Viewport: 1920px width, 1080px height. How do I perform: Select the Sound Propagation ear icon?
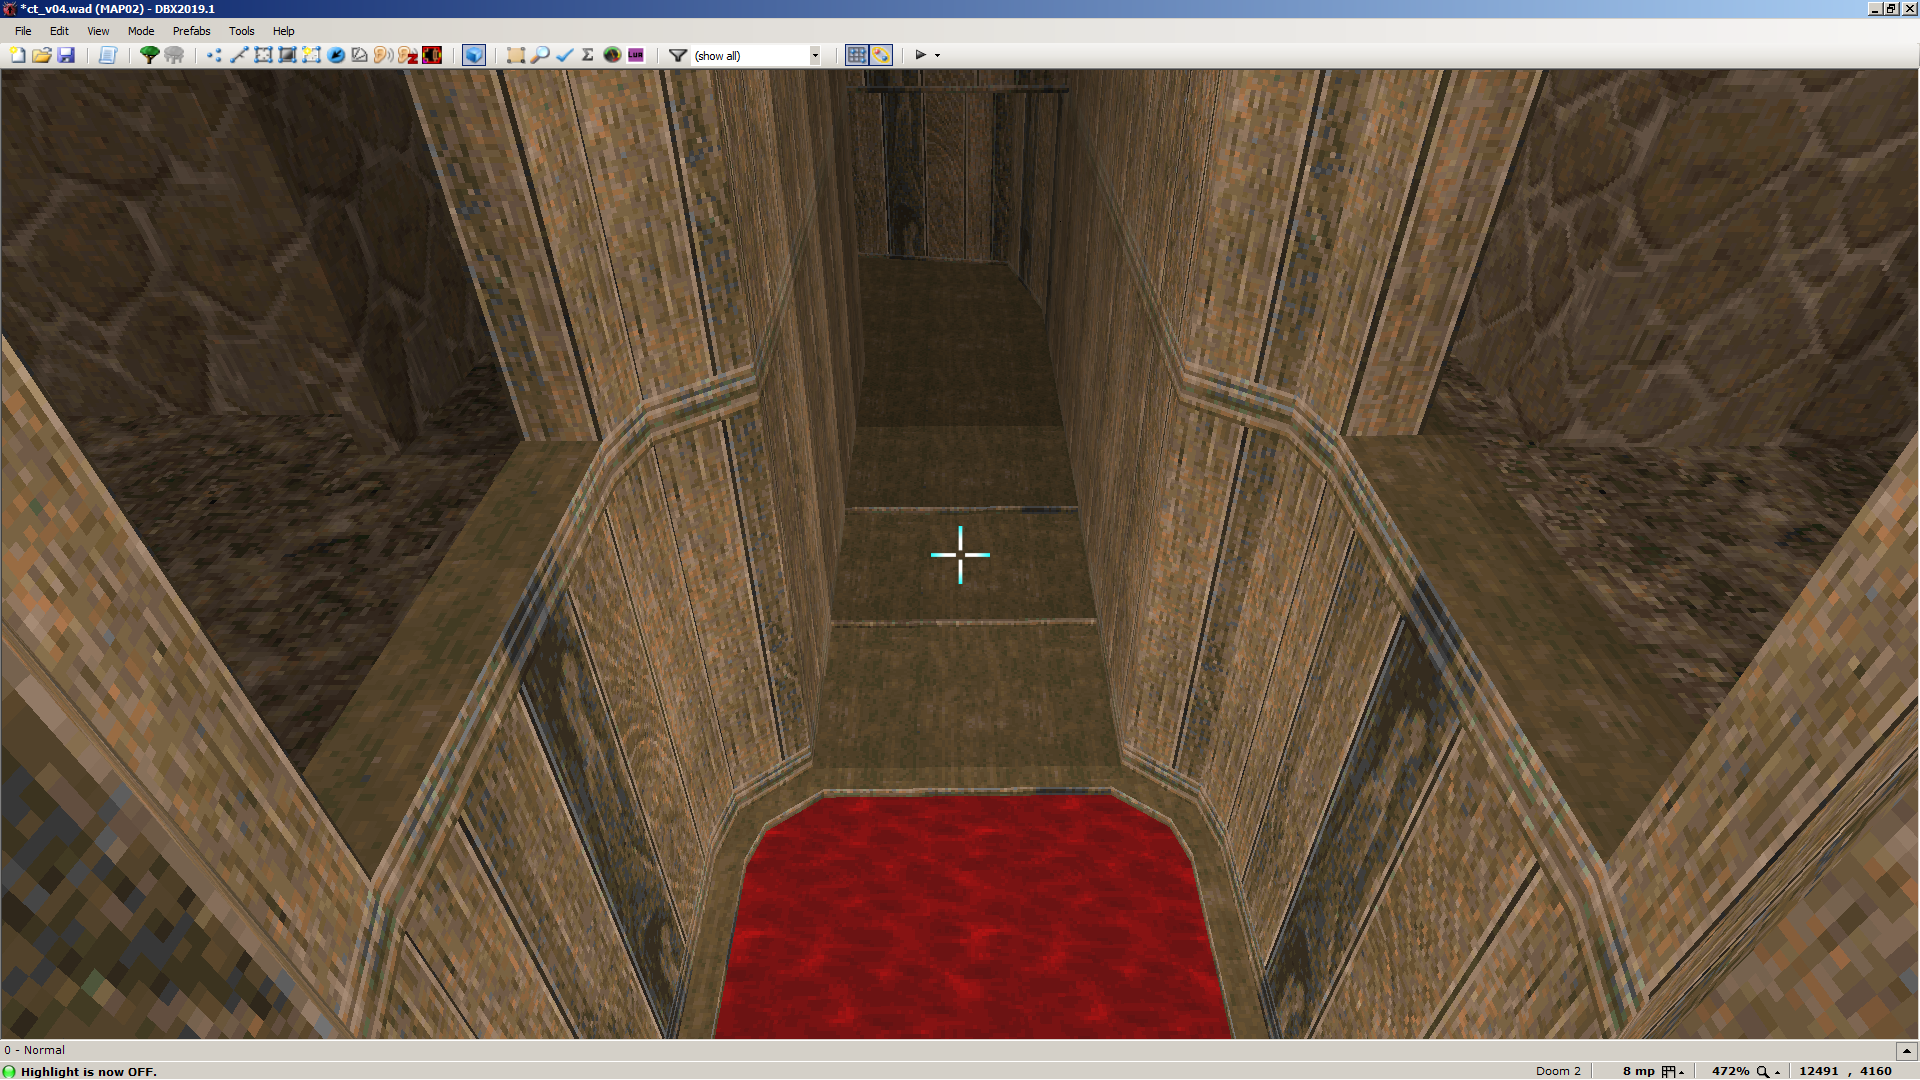click(383, 55)
